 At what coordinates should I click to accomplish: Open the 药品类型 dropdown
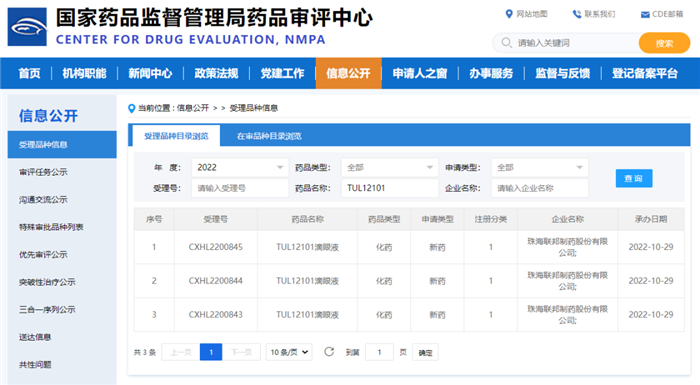pos(390,167)
